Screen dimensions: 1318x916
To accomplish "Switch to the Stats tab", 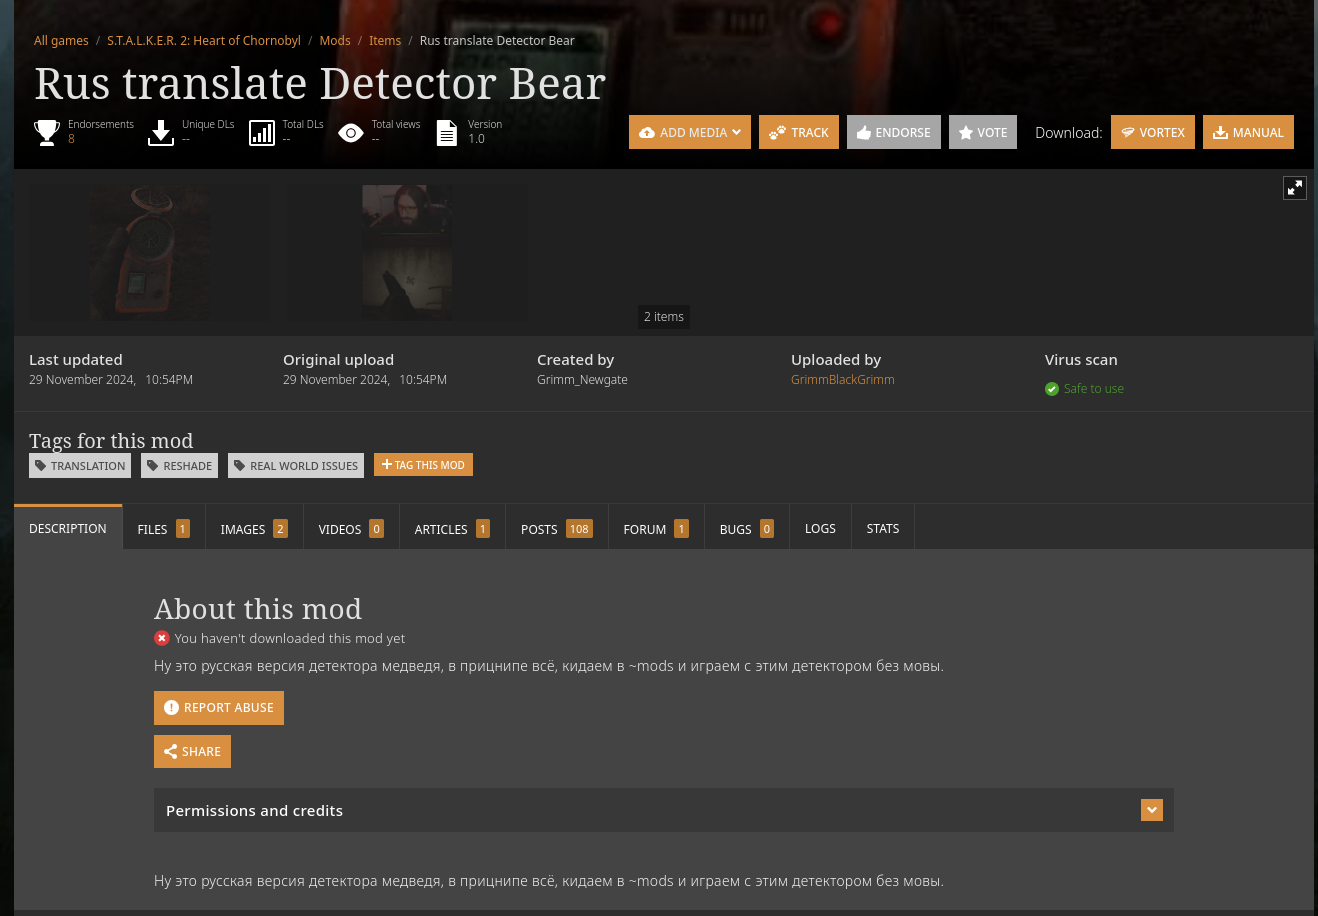I will click(883, 528).
